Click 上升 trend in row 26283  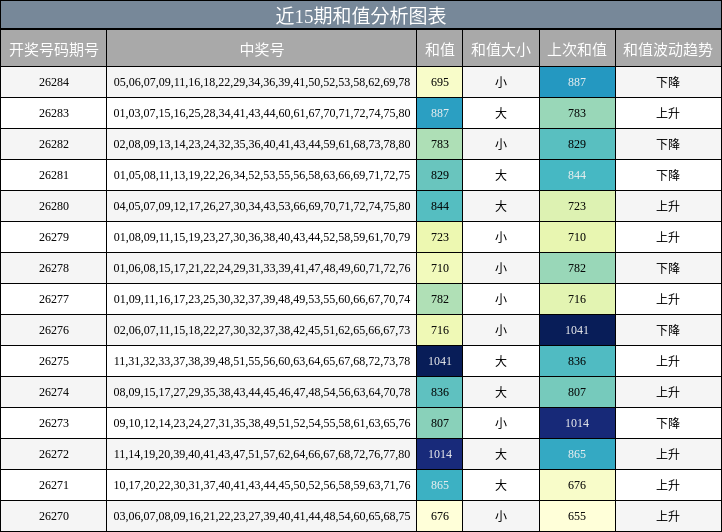[668, 113]
